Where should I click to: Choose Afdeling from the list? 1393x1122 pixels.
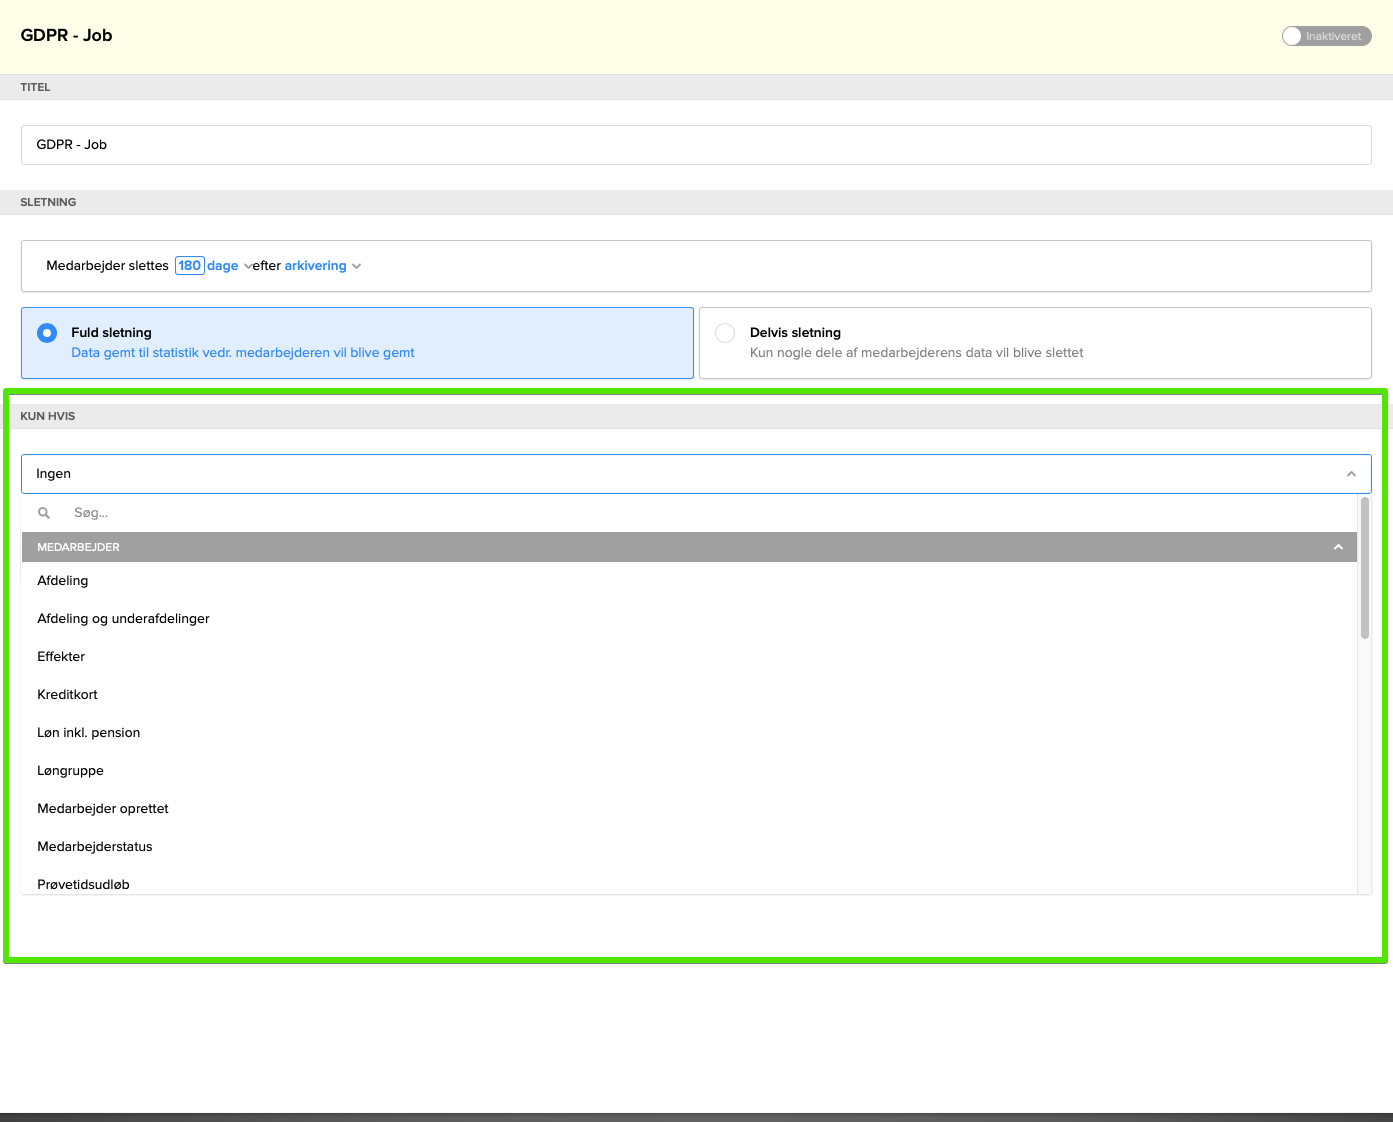[x=63, y=581]
